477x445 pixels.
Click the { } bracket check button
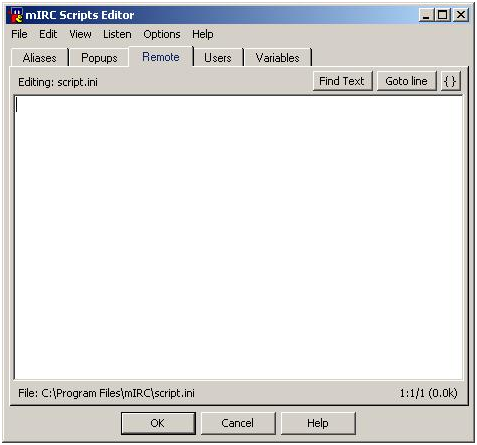pyautogui.click(x=451, y=81)
